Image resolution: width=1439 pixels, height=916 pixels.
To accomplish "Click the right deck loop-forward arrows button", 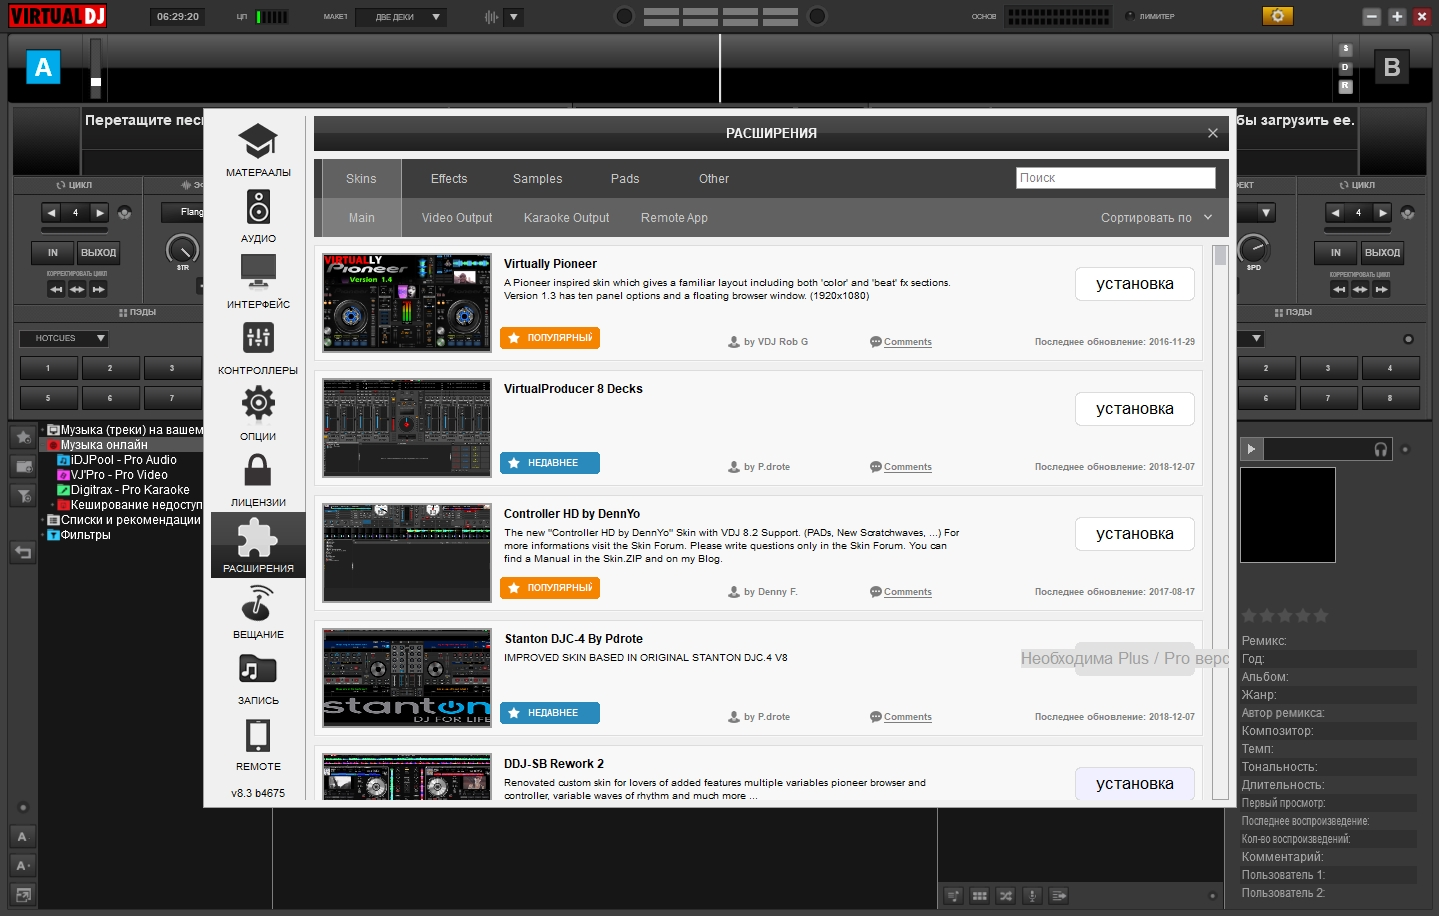I will point(1381,289).
